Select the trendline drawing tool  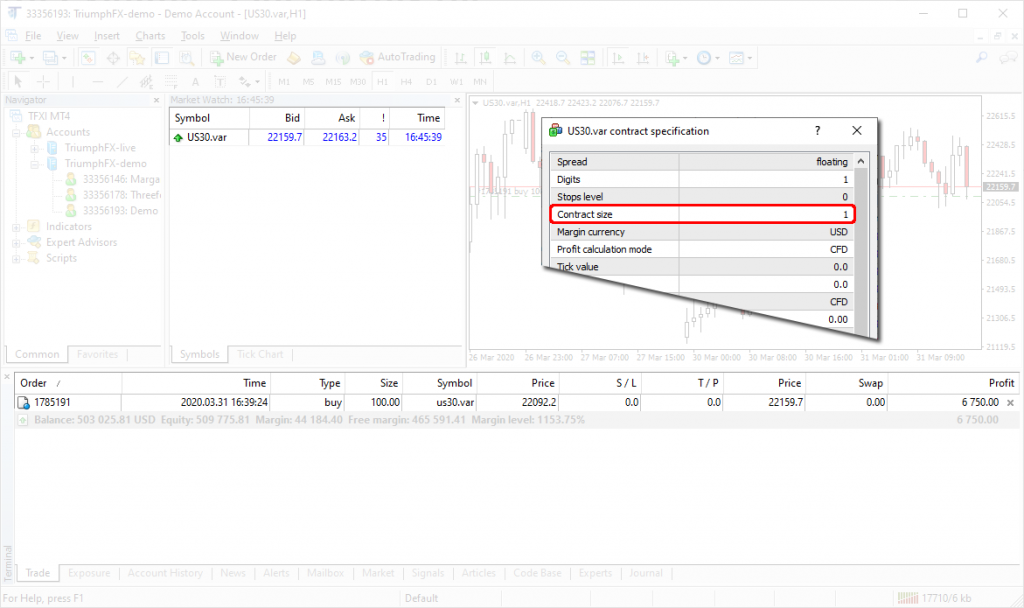coord(121,82)
